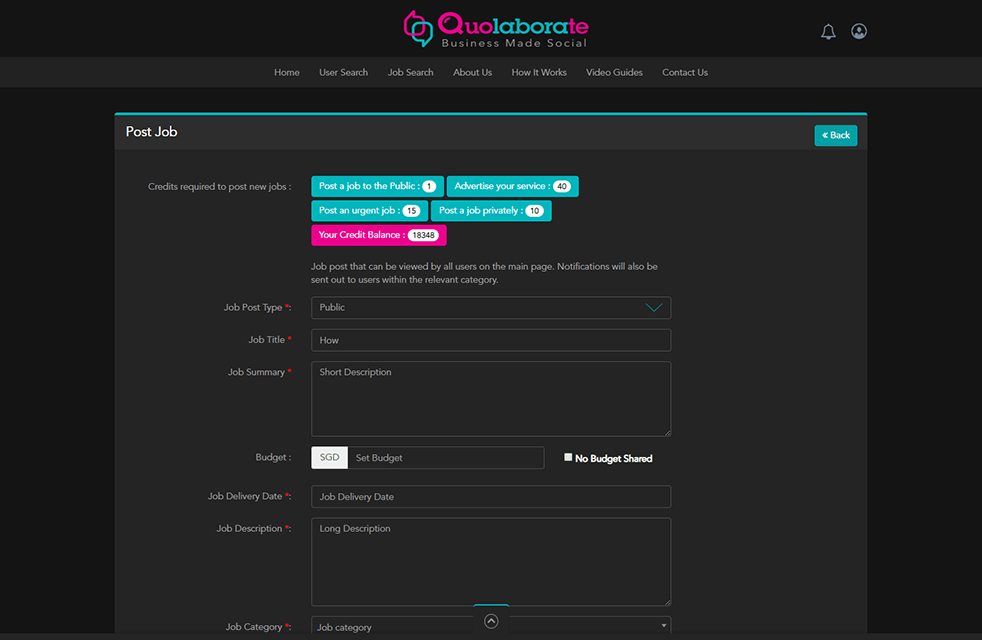Click Advertise your service badge
982x640 pixels.
[512, 187]
